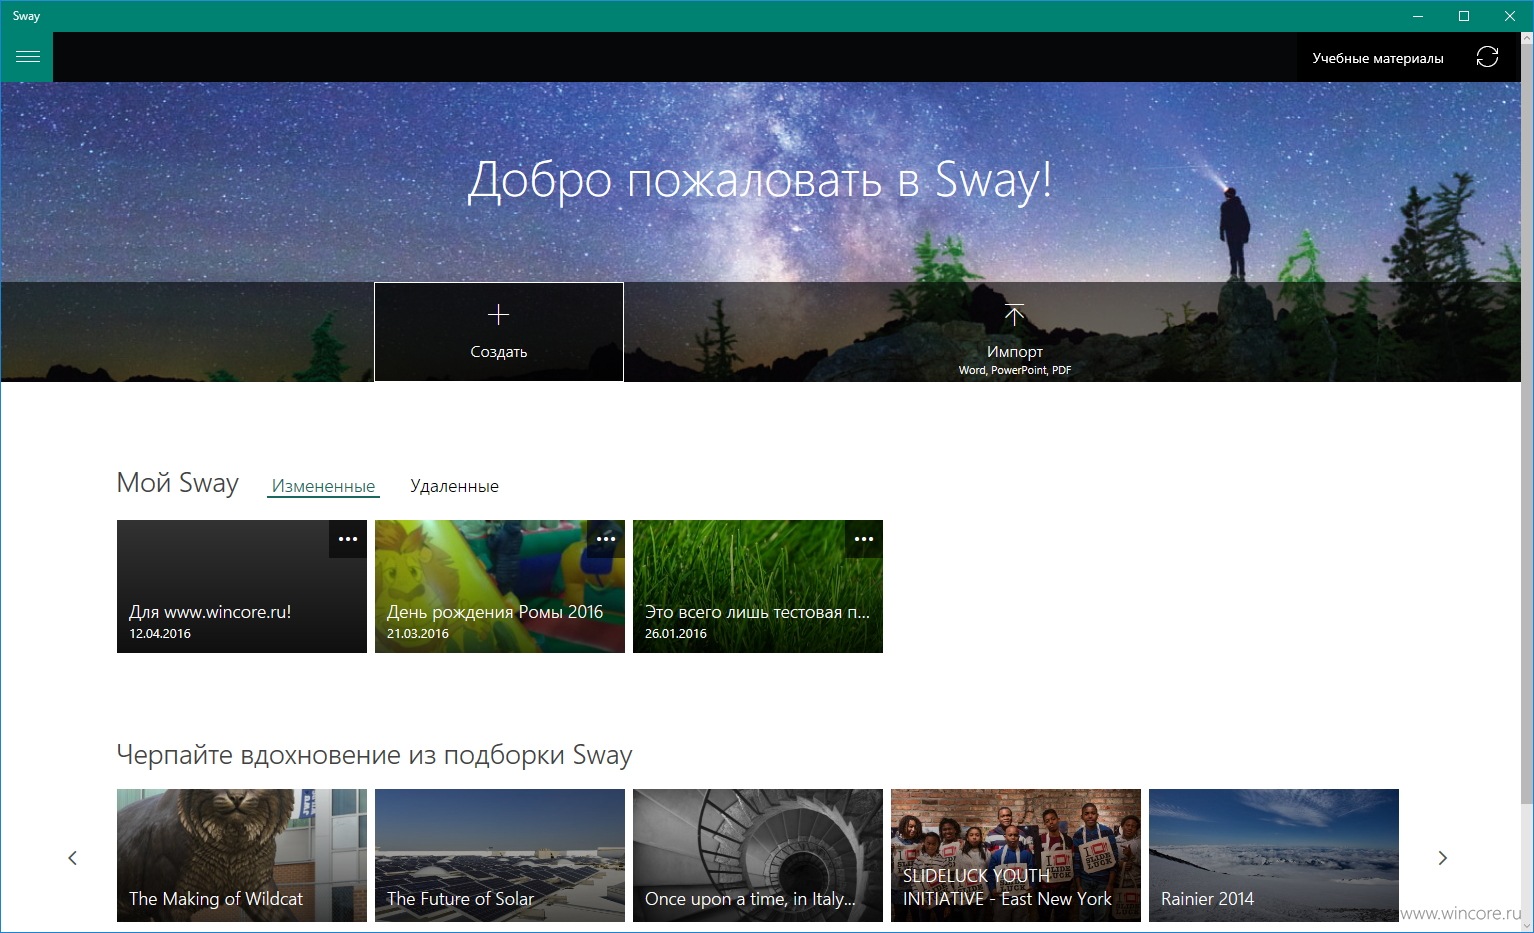This screenshot has width=1534, height=933.
Task: Open more options for Это всего лишь тестовая card
Action: pyautogui.click(x=864, y=539)
